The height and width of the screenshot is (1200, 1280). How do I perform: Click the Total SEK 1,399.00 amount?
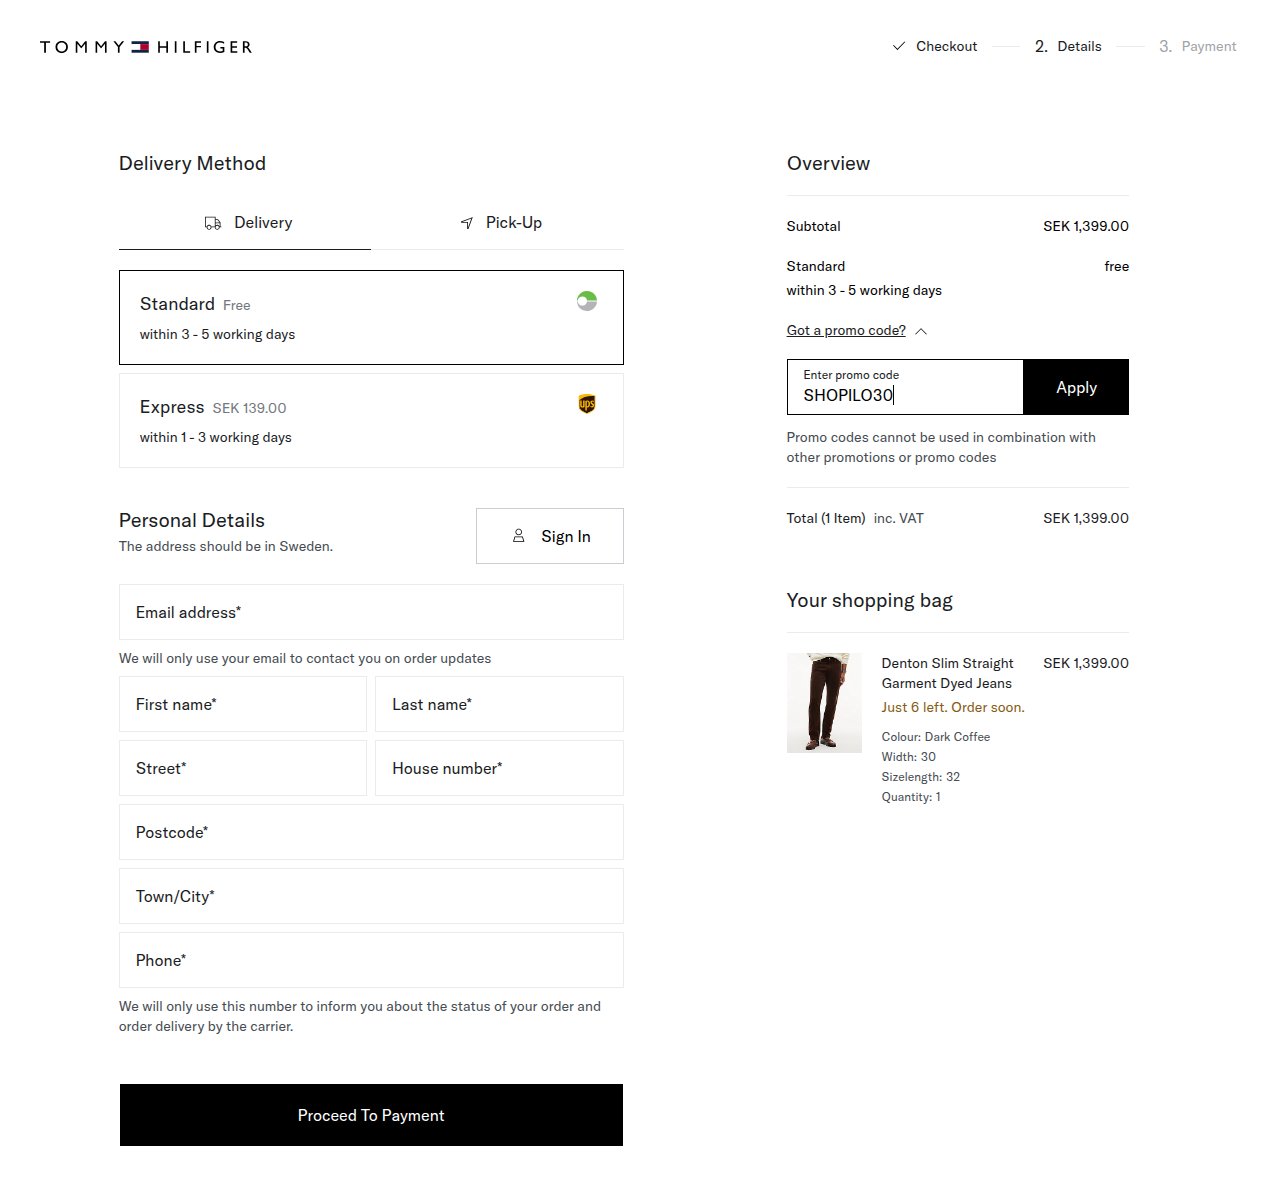coord(1086,518)
